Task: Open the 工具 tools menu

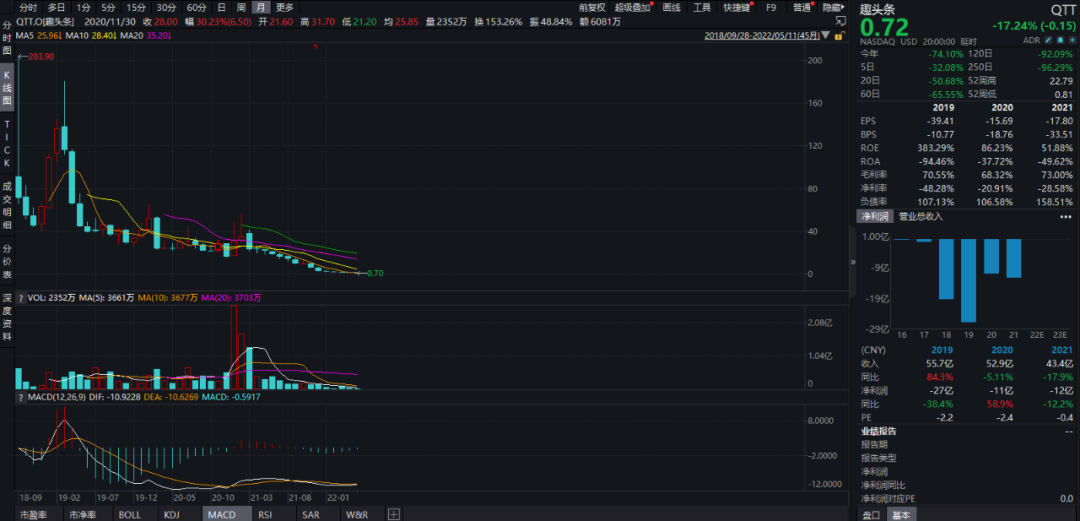Action: tap(702, 8)
